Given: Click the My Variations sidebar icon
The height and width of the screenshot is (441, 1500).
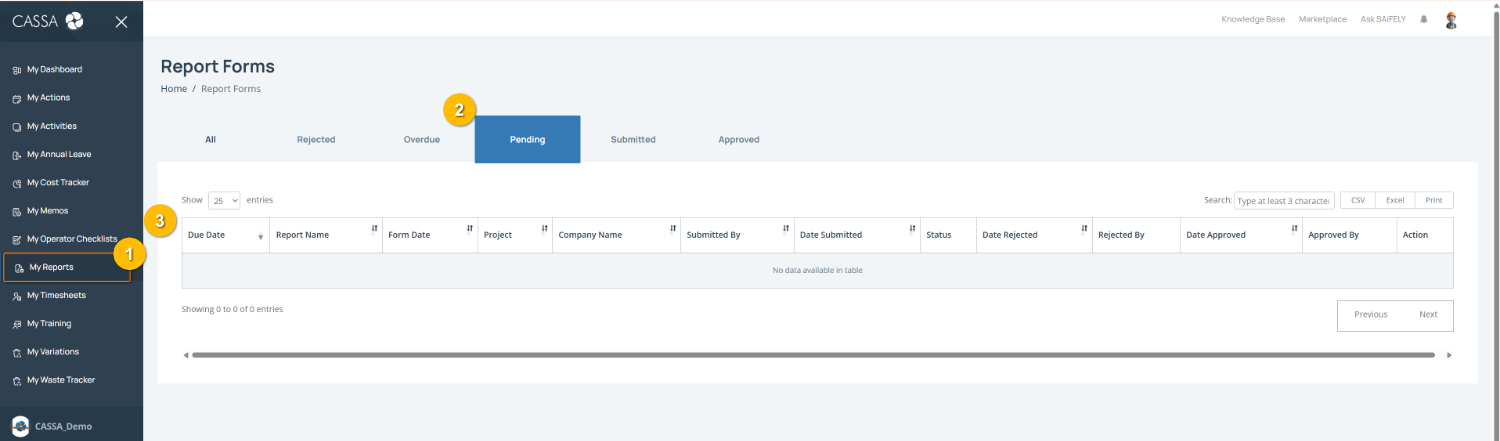Looking at the screenshot, I should click(x=16, y=352).
